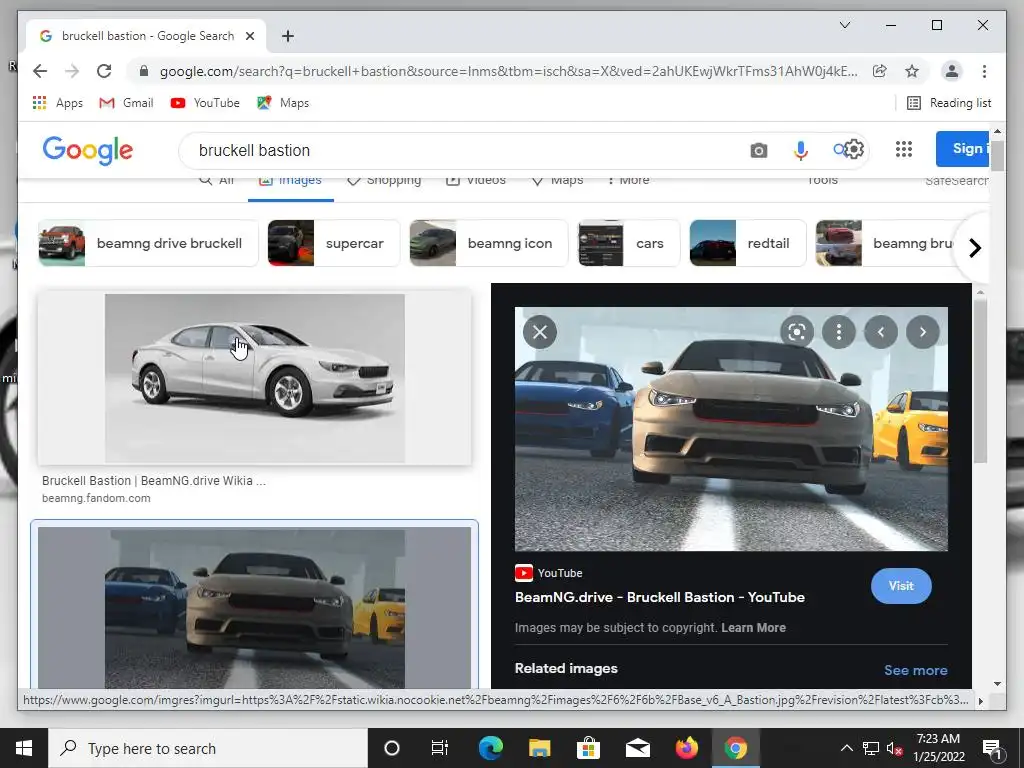Open preview panel three-dot options
Viewport: 1024px width, 768px height.
click(x=839, y=332)
